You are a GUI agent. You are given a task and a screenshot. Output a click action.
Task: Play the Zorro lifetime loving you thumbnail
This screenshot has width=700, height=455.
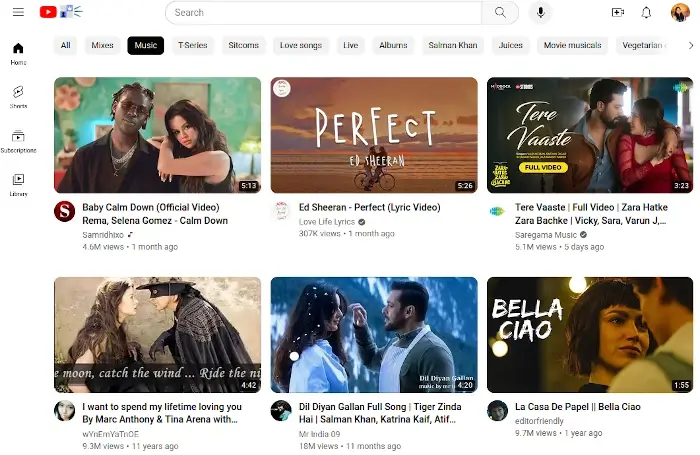[158, 334]
